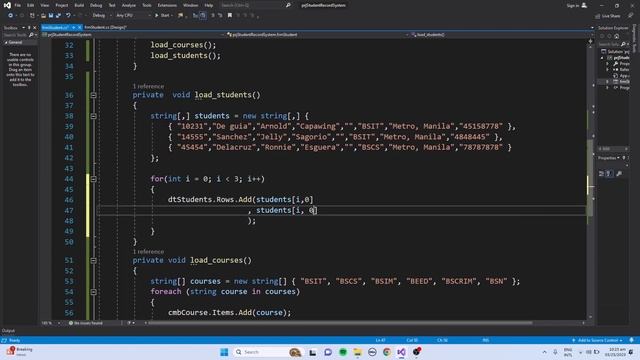
Task: Click the editor horizontal scrollbar
Action: click(x=341, y=323)
